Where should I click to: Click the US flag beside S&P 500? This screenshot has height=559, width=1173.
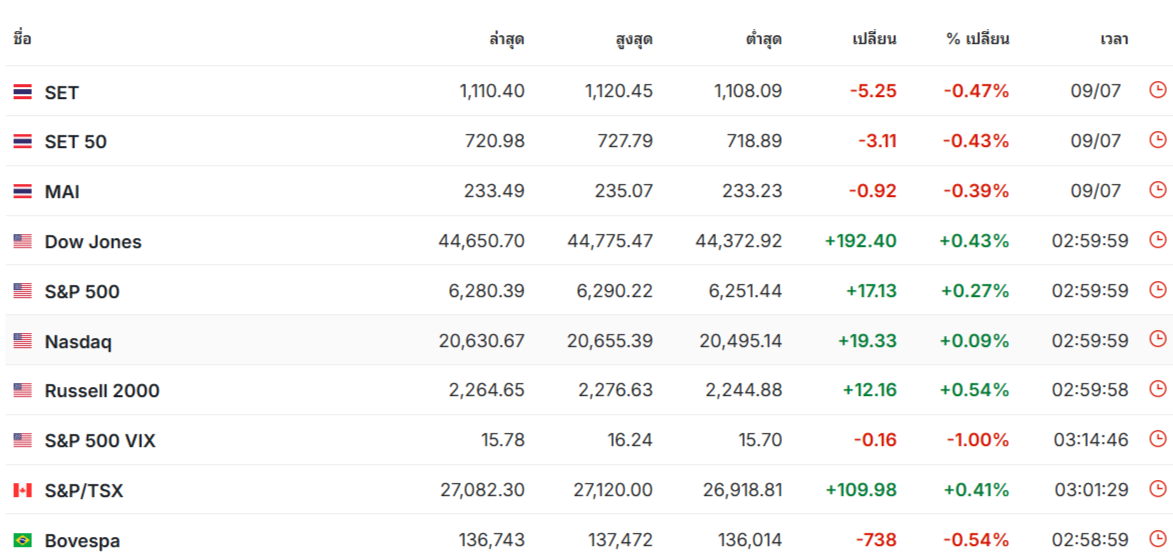point(22,291)
